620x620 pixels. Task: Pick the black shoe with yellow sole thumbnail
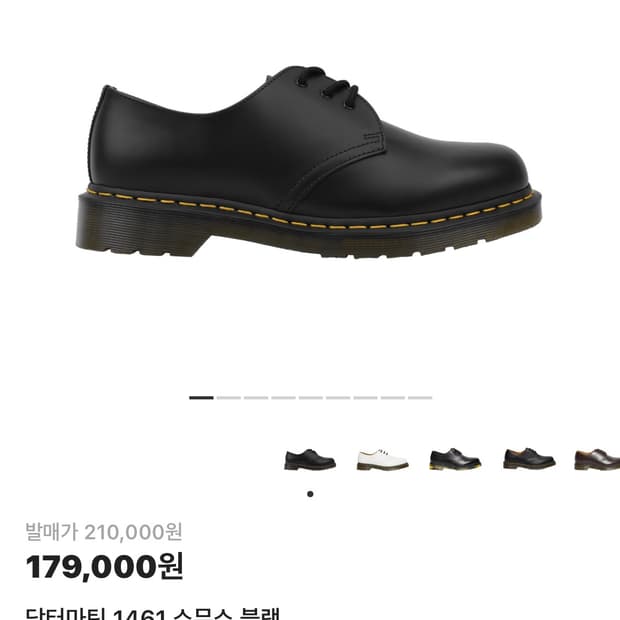(x=455, y=459)
